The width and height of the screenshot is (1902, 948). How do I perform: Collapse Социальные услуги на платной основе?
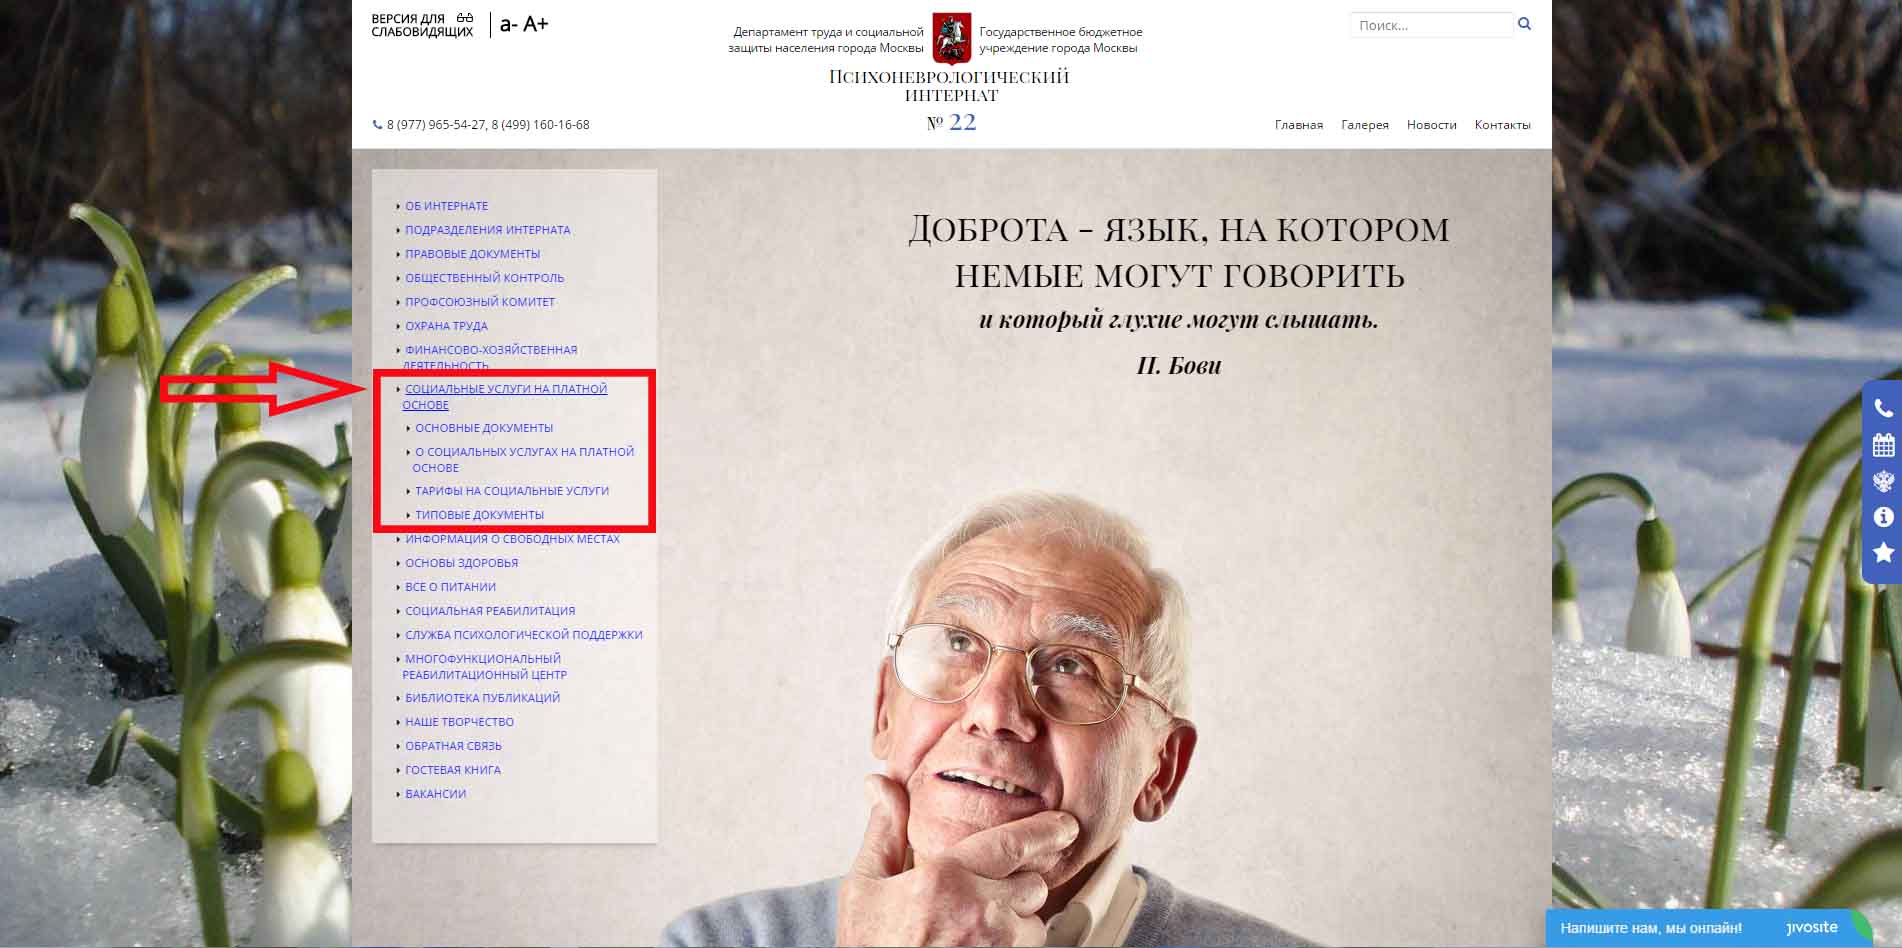point(505,397)
